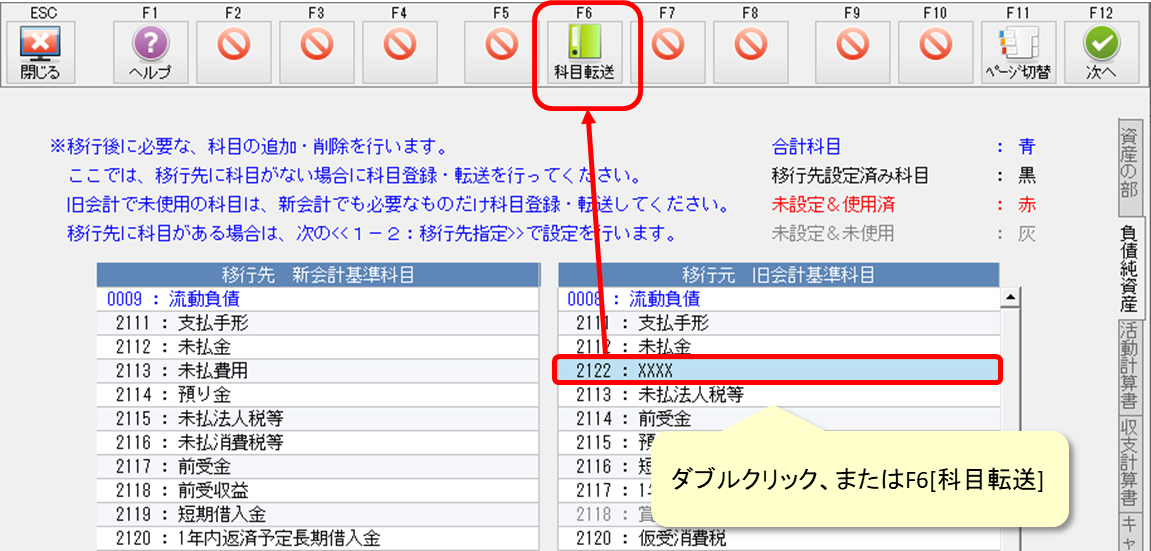Click scroll-up arrow of 移行元 list
This screenshot has height=551, width=1151.
(x=1010, y=297)
